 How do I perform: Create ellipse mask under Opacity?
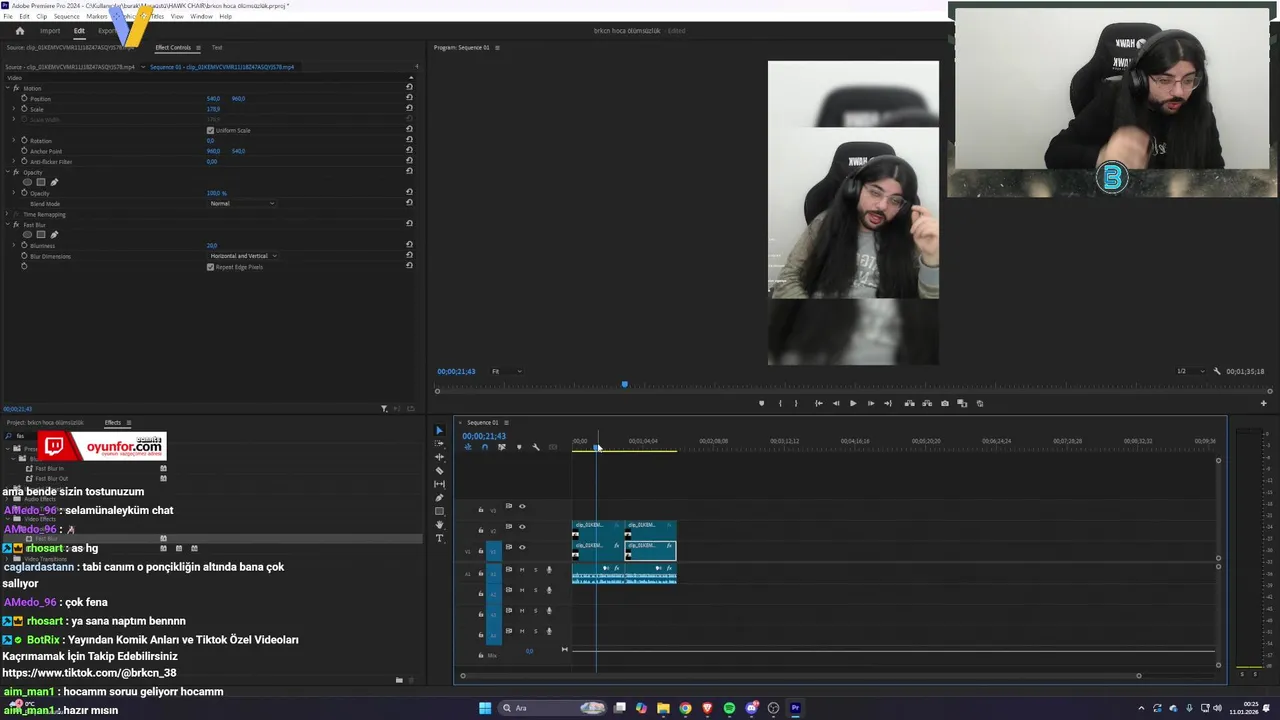coord(28,182)
